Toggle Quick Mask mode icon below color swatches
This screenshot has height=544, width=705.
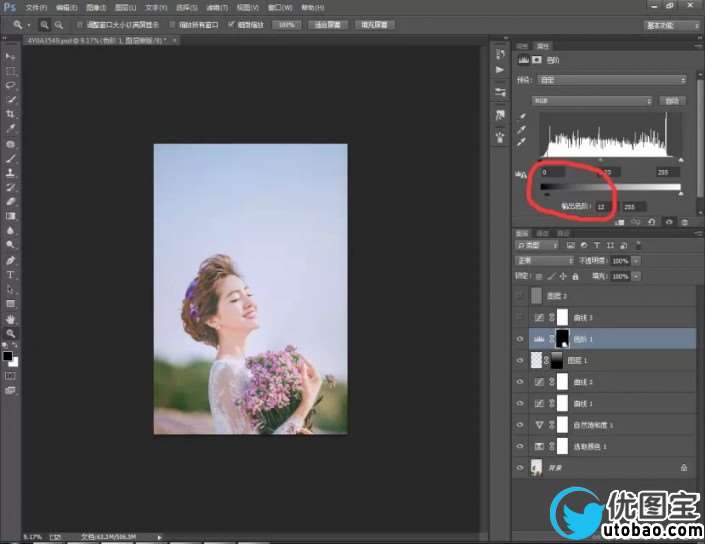tap(10, 376)
